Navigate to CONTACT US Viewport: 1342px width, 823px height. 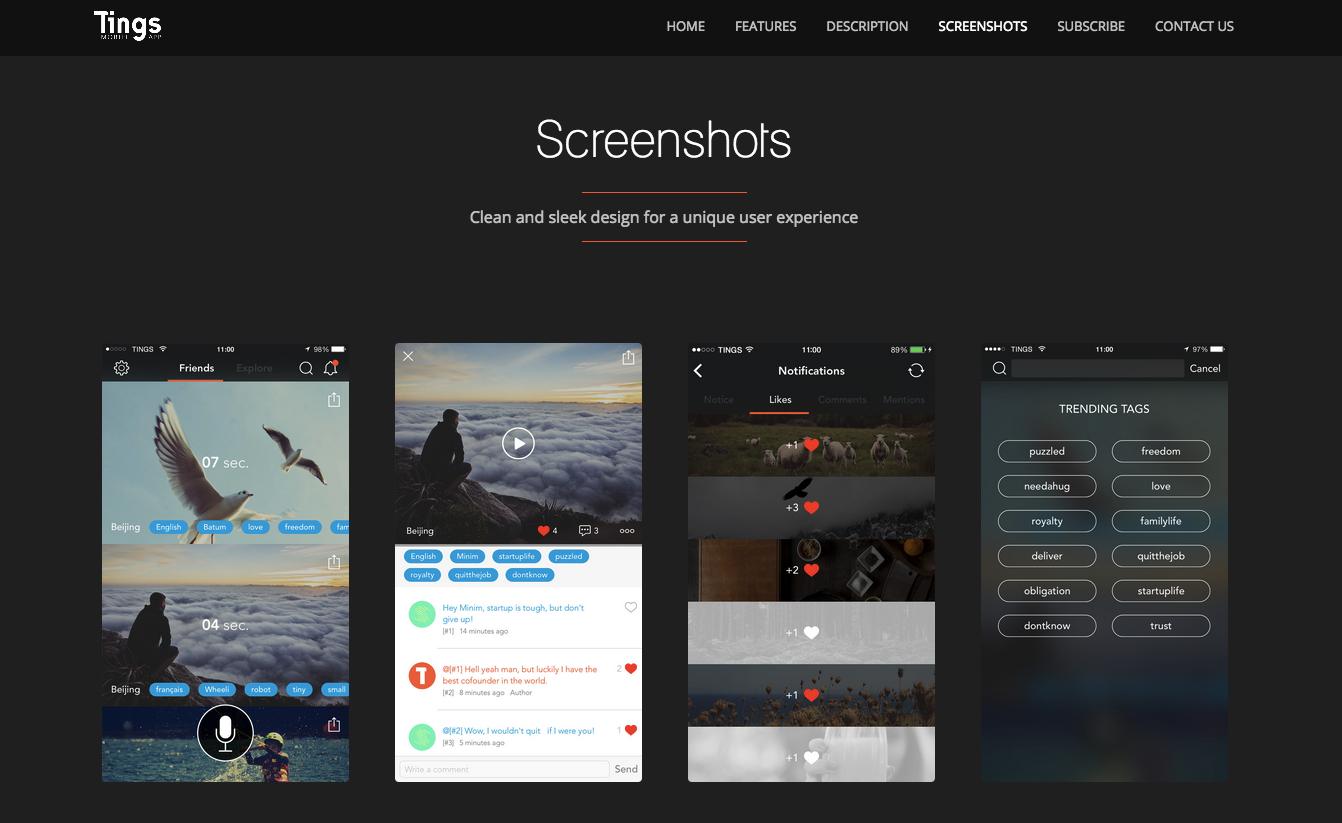click(x=1194, y=26)
